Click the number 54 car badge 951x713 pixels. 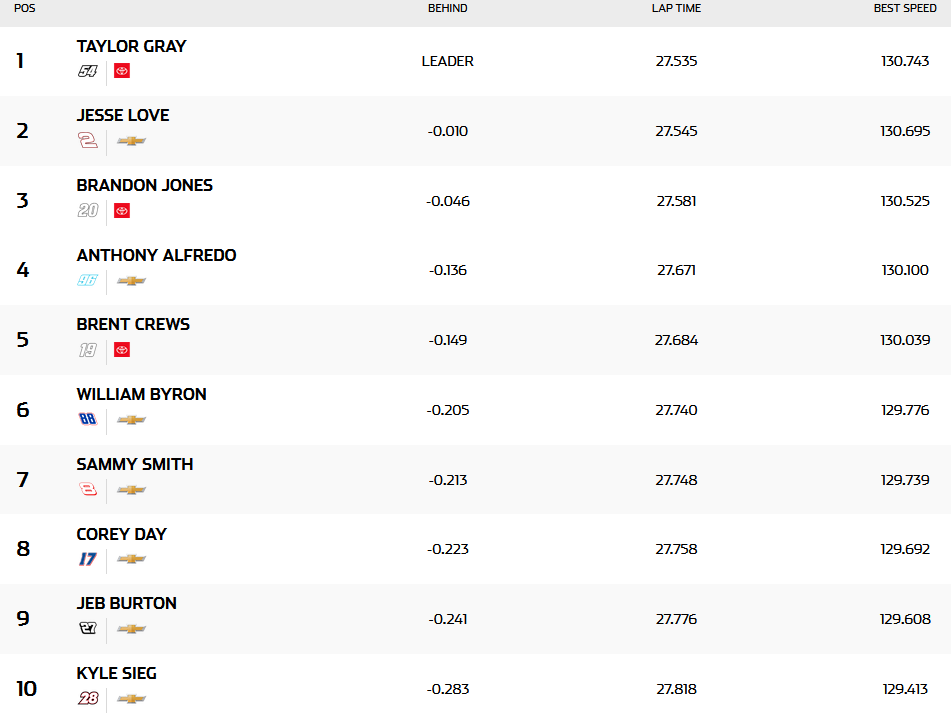(88, 71)
